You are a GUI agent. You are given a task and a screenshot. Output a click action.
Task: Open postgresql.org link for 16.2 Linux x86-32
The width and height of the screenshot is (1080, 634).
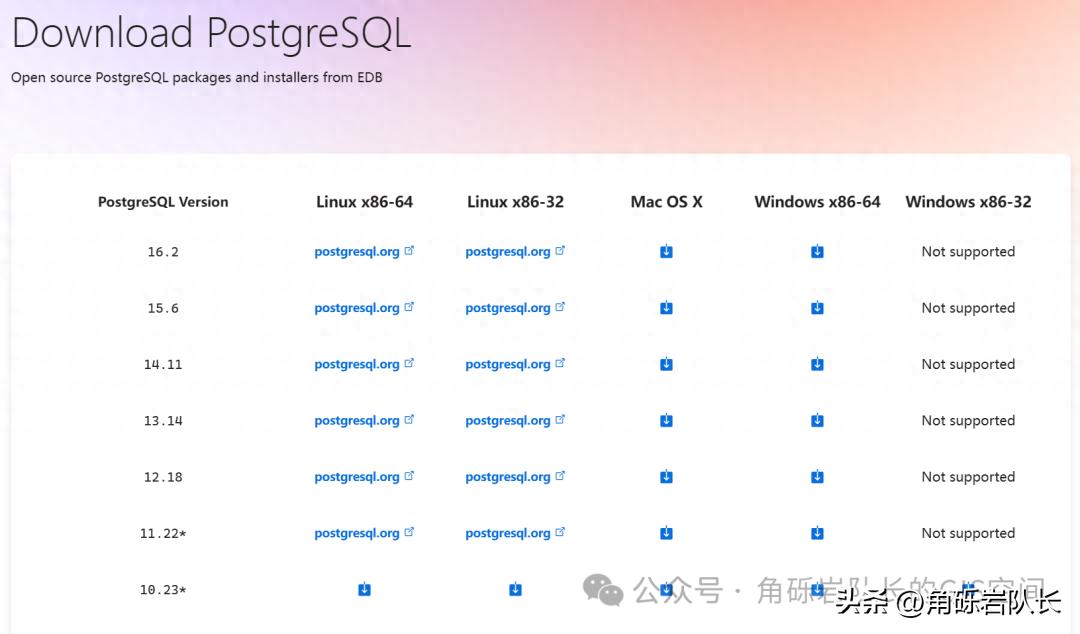point(515,252)
